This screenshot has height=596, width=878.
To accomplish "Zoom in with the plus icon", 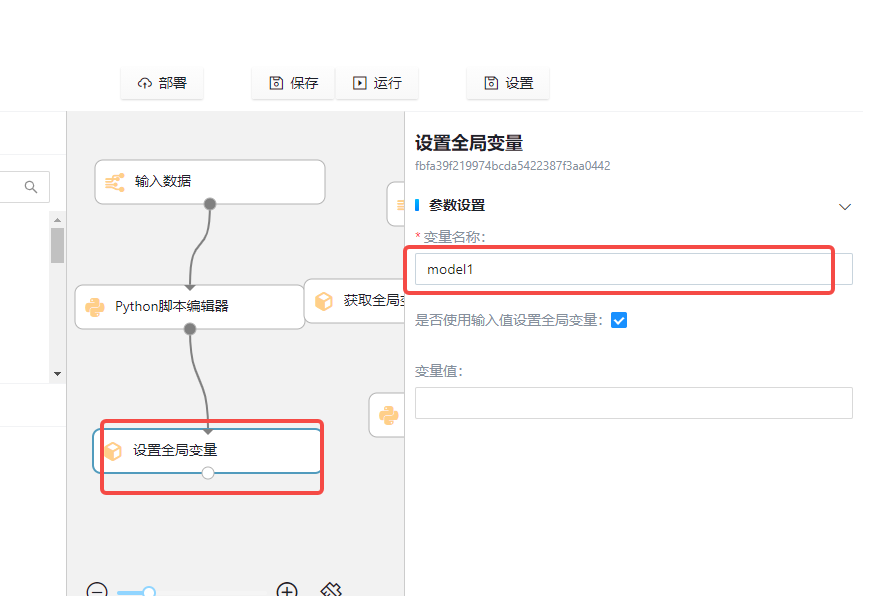I will (x=287, y=590).
